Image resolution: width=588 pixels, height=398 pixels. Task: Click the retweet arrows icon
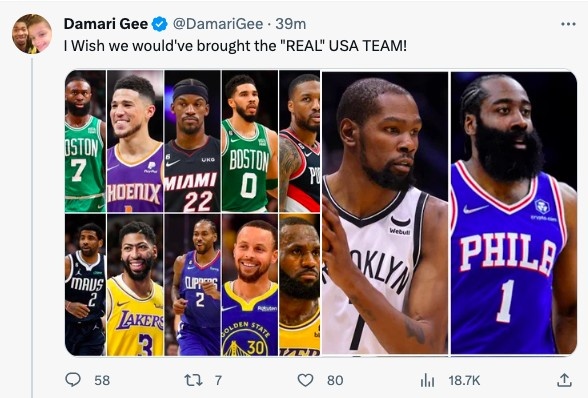[x=194, y=380]
